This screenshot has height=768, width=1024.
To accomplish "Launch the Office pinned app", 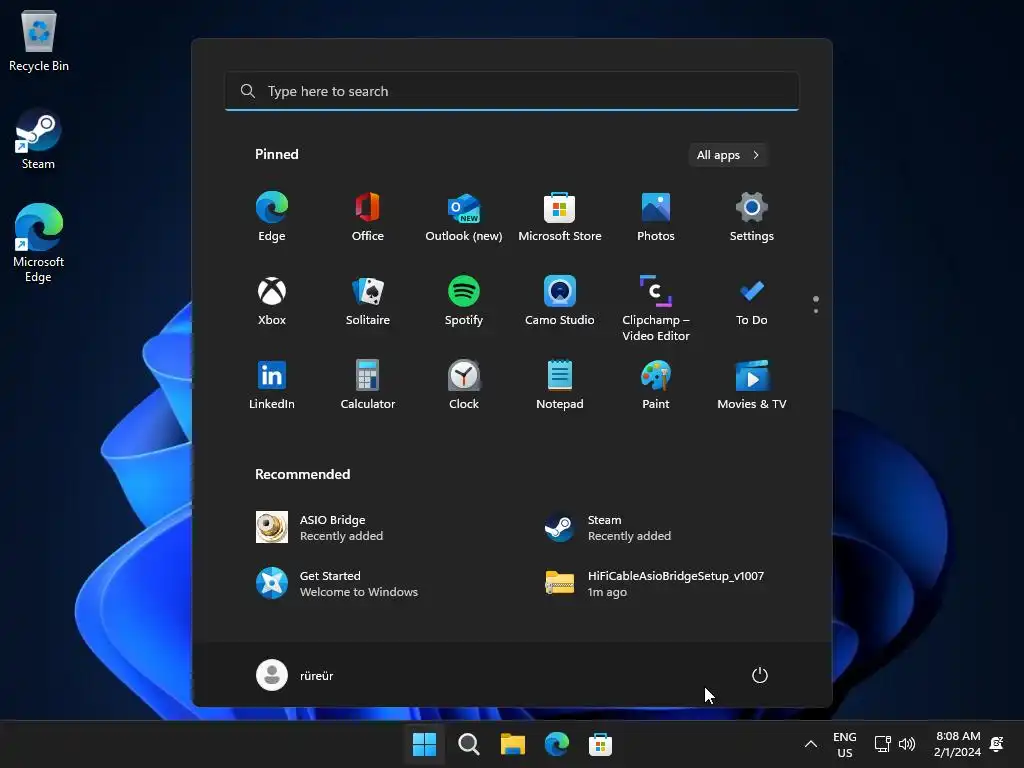I will [368, 217].
